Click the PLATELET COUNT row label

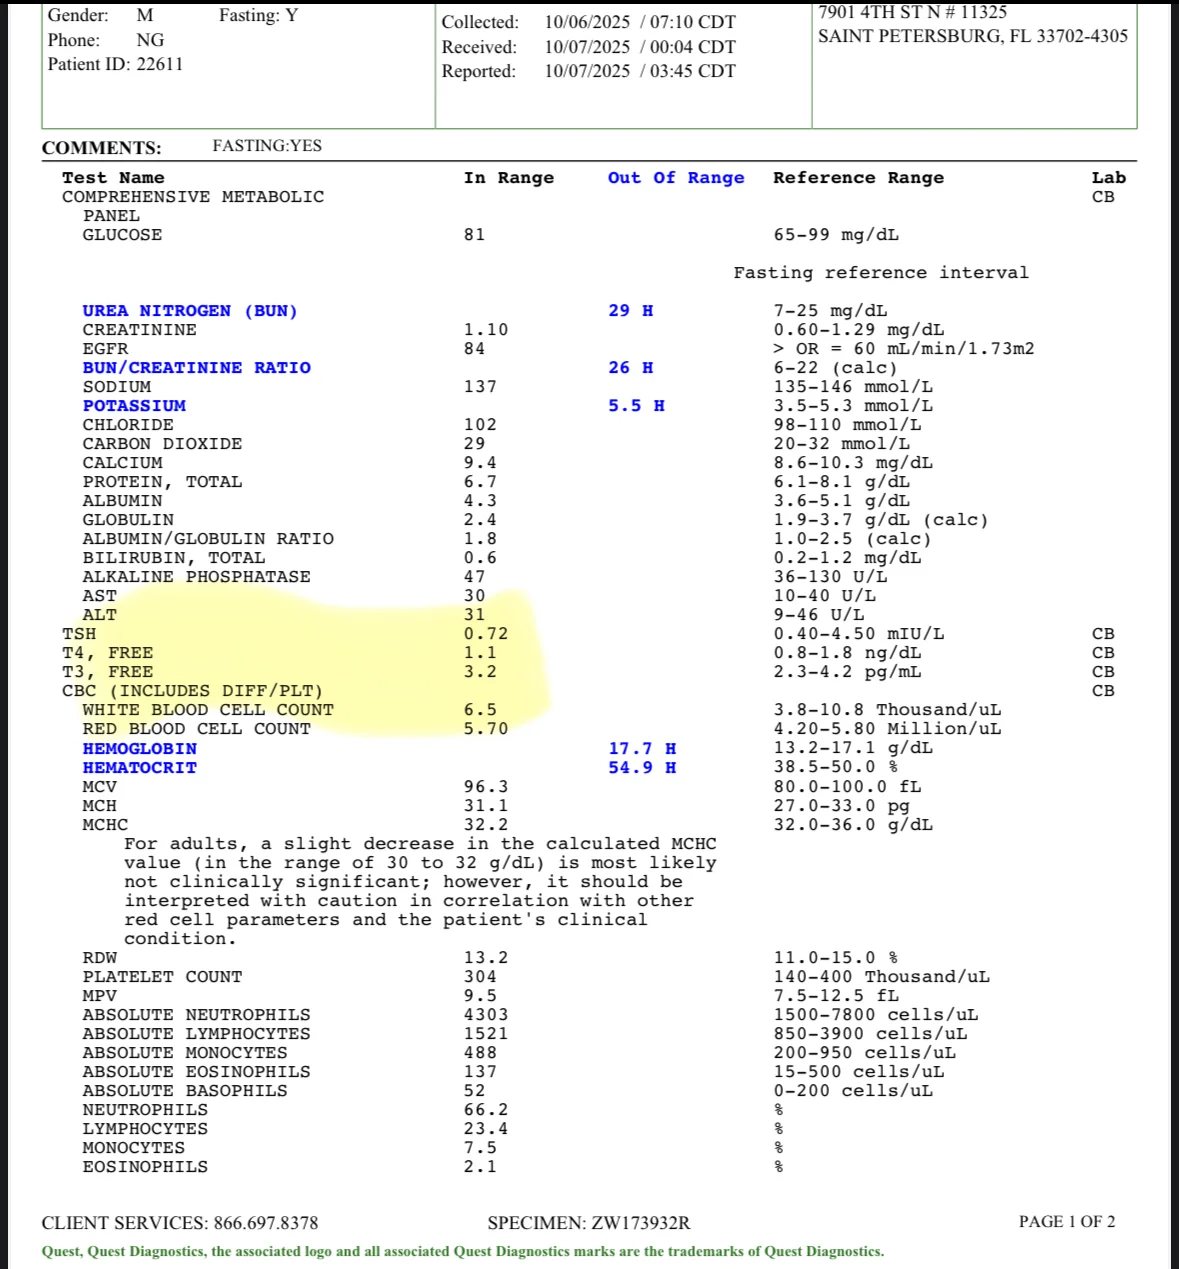[x=162, y=977]
